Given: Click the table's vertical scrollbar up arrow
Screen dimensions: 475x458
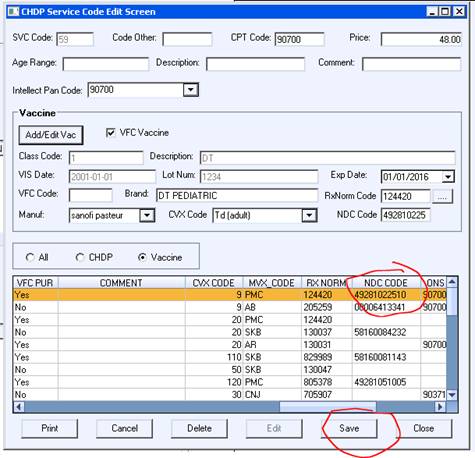Looking at the screenshot, I should 452,282.
